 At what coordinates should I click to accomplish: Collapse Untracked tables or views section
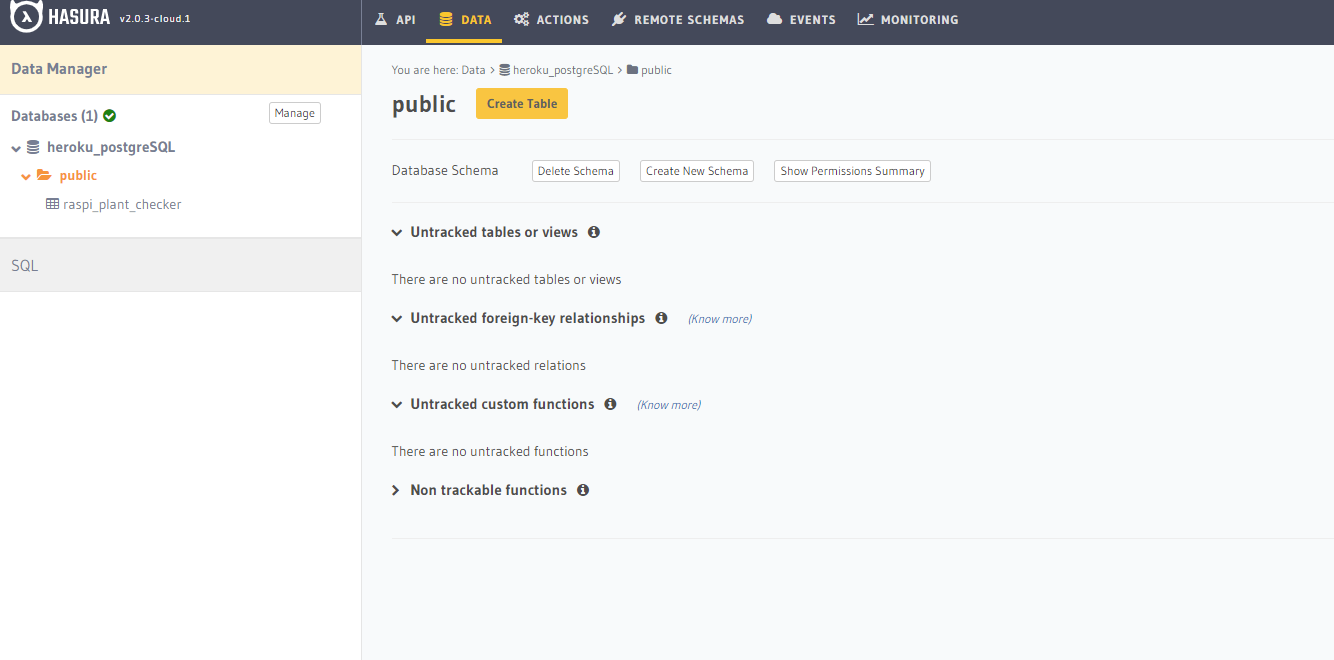tap(397, 233)
